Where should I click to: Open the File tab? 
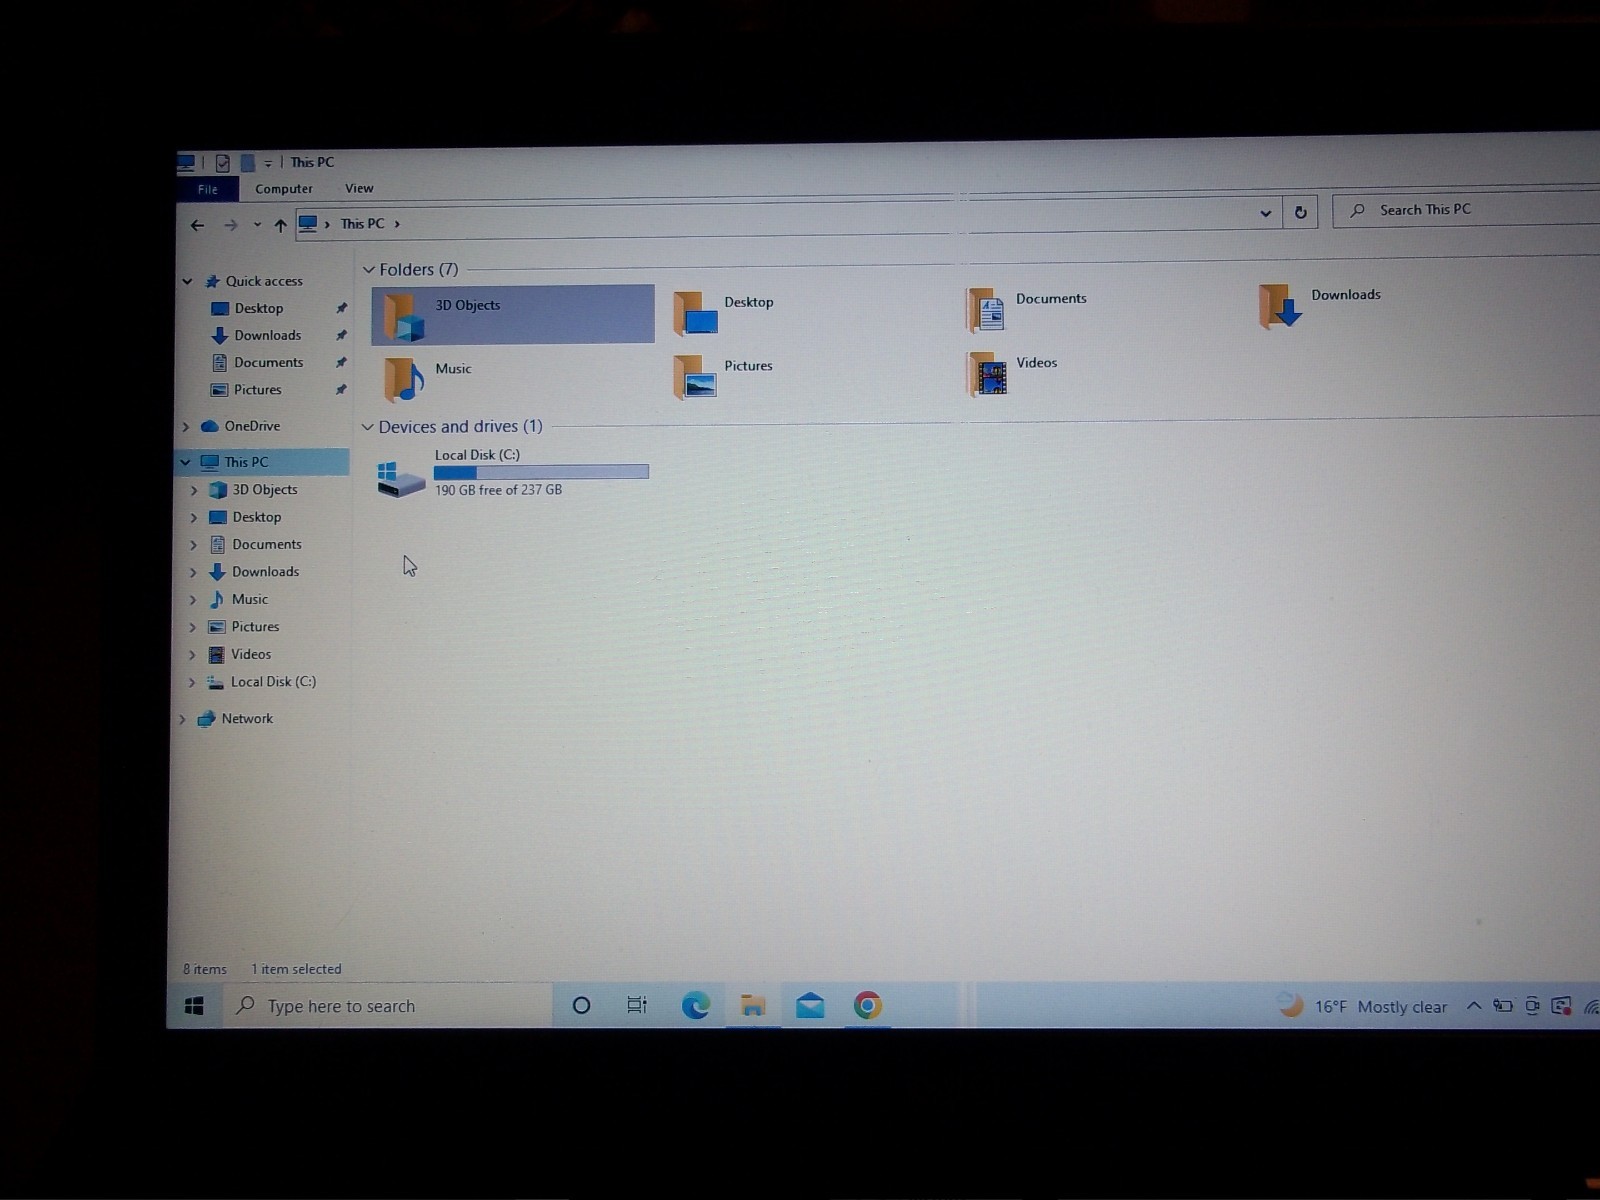coord(208,189)
